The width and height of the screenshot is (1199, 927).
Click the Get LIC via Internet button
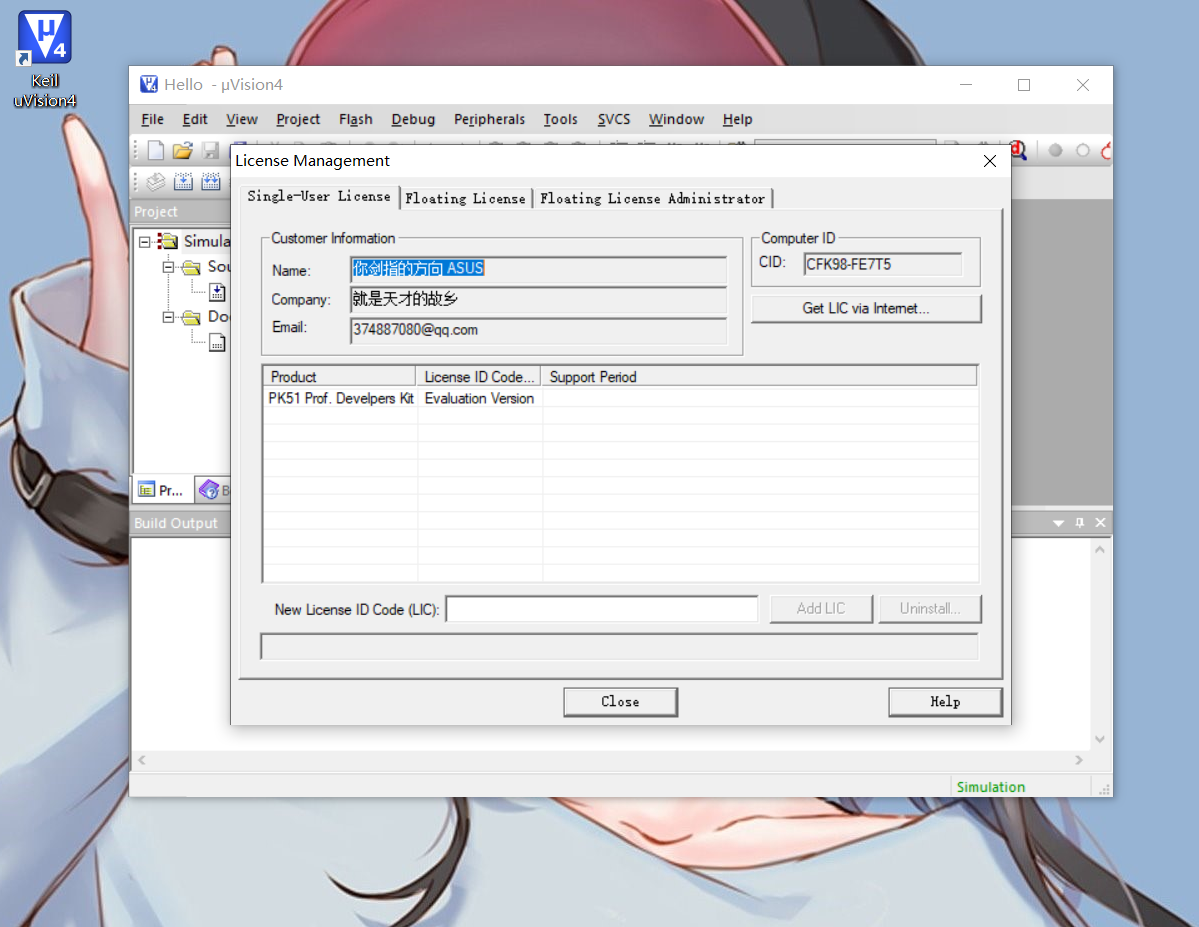(x=866, y=308)
